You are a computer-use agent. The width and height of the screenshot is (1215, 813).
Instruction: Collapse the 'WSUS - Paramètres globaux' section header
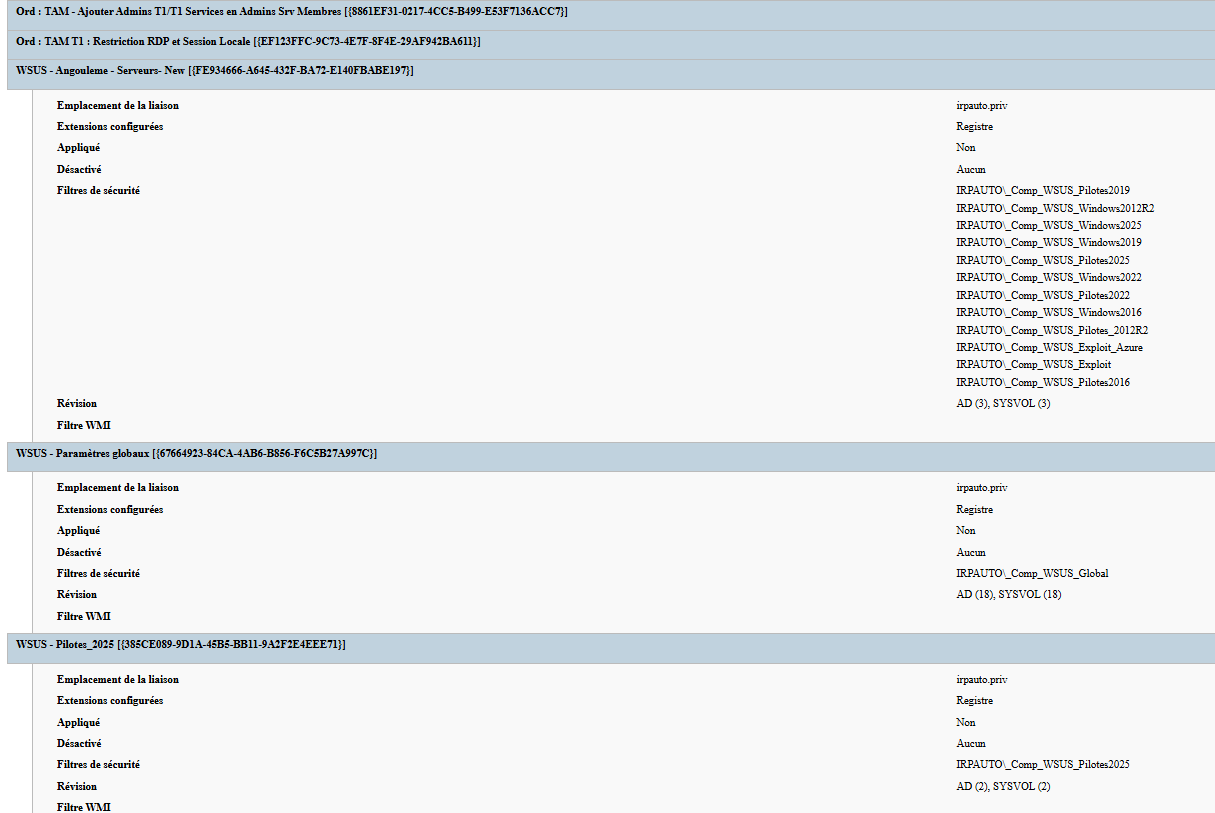611,457
